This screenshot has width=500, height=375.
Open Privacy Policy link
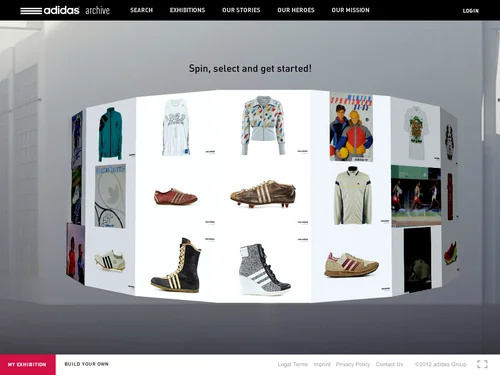tap(353, 364)
